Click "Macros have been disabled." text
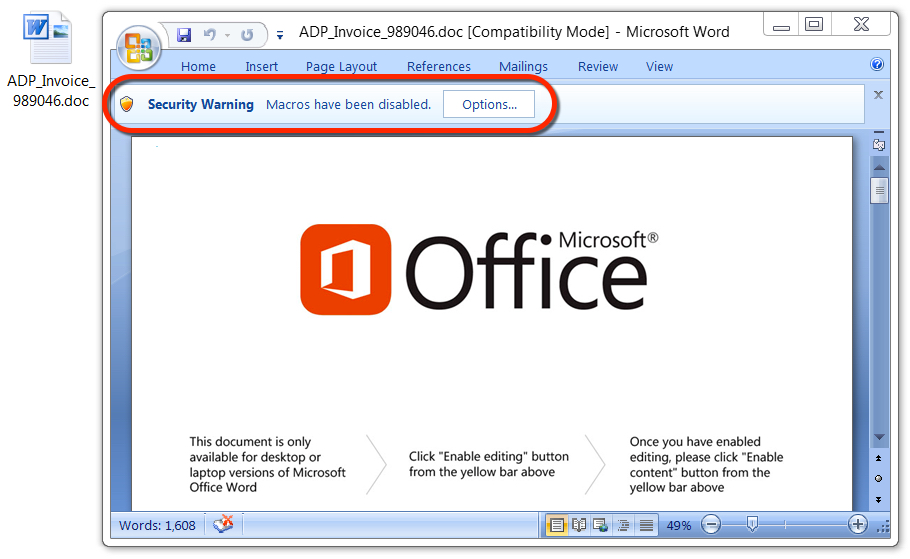 pos(348,104)
